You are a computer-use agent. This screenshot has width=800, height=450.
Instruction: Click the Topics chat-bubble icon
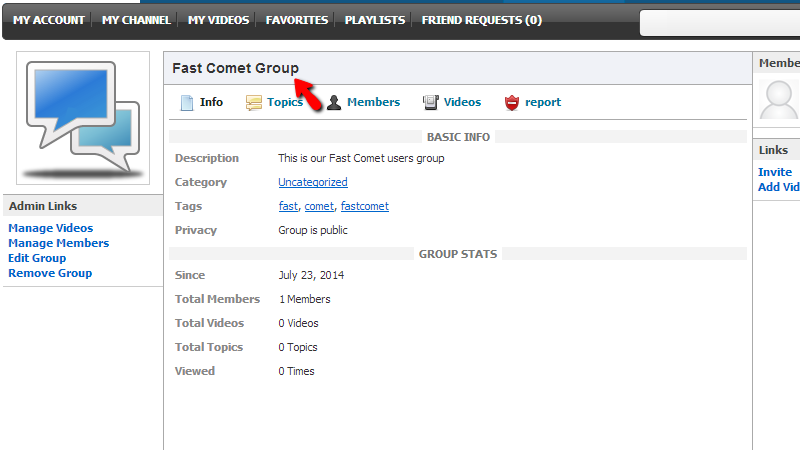click(x=254, y=103)
